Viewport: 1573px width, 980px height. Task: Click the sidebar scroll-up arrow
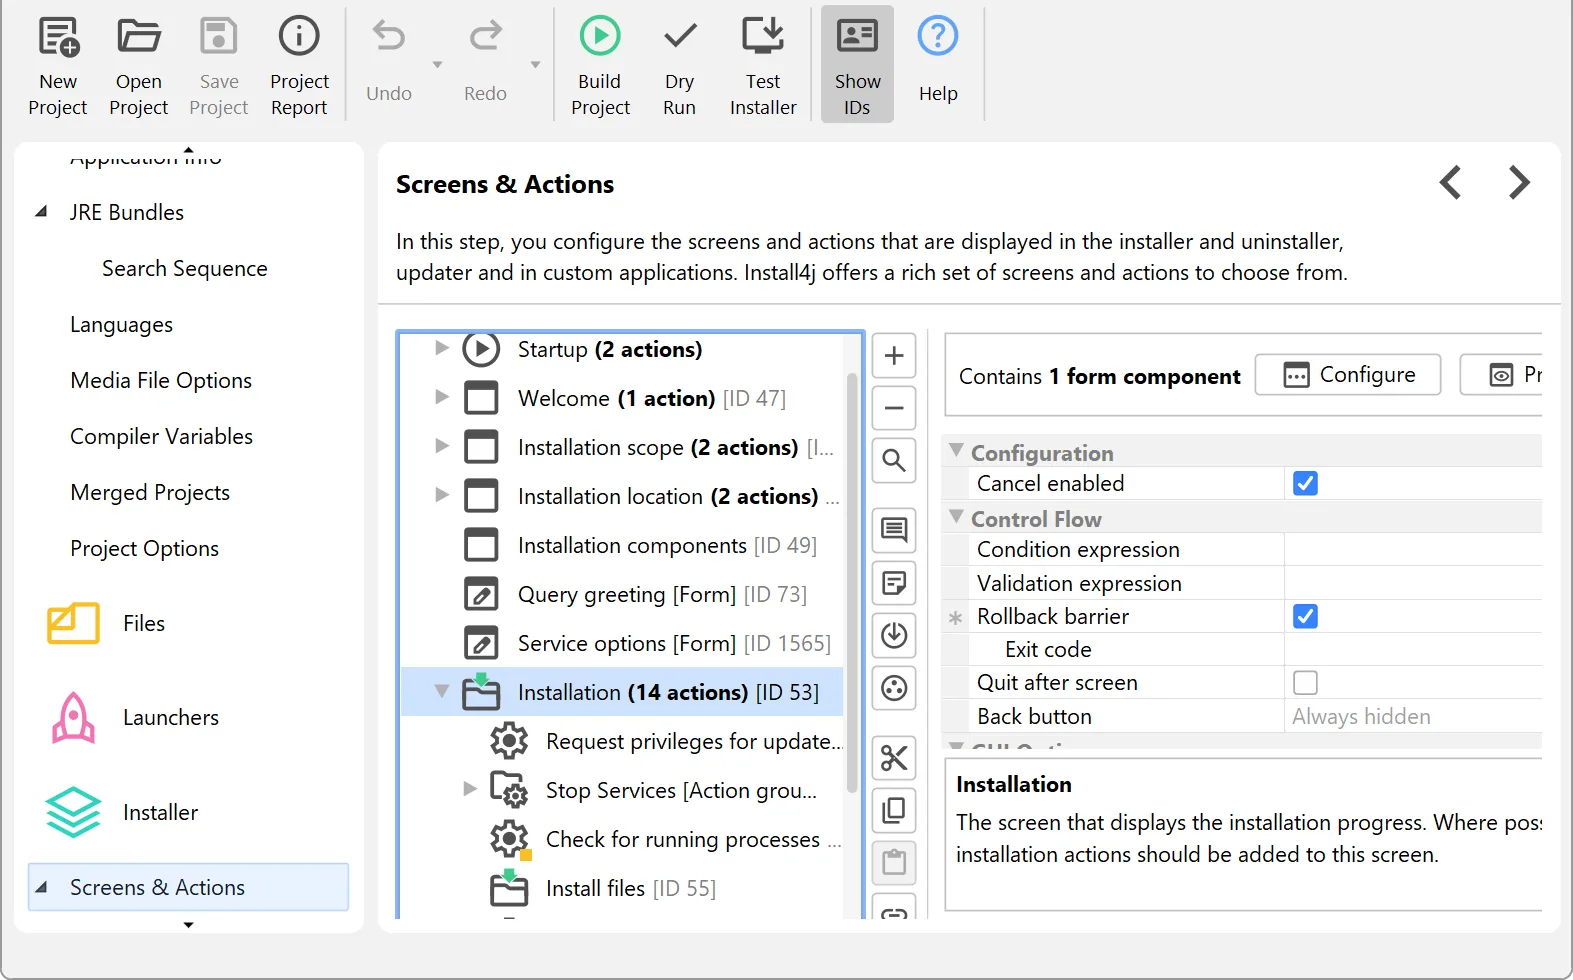(188, 150)
